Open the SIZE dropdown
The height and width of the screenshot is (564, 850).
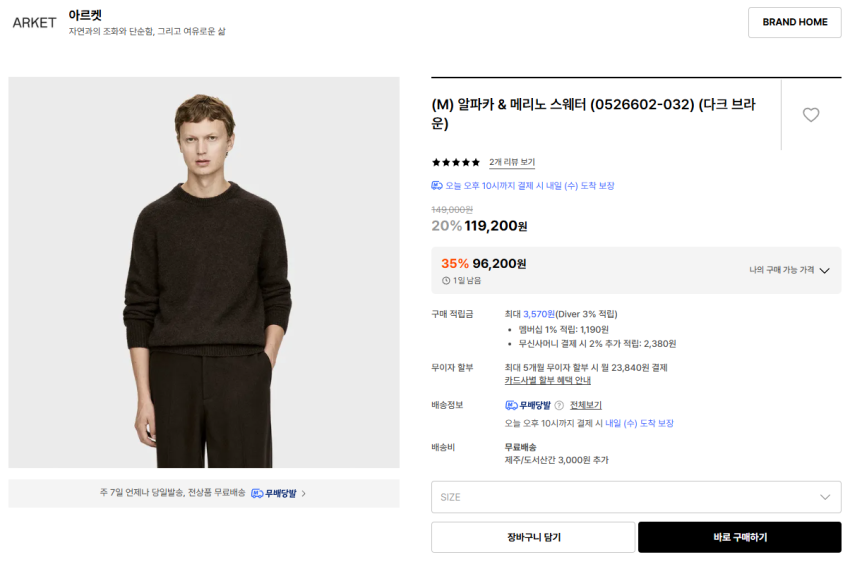(x=636, y=497)
